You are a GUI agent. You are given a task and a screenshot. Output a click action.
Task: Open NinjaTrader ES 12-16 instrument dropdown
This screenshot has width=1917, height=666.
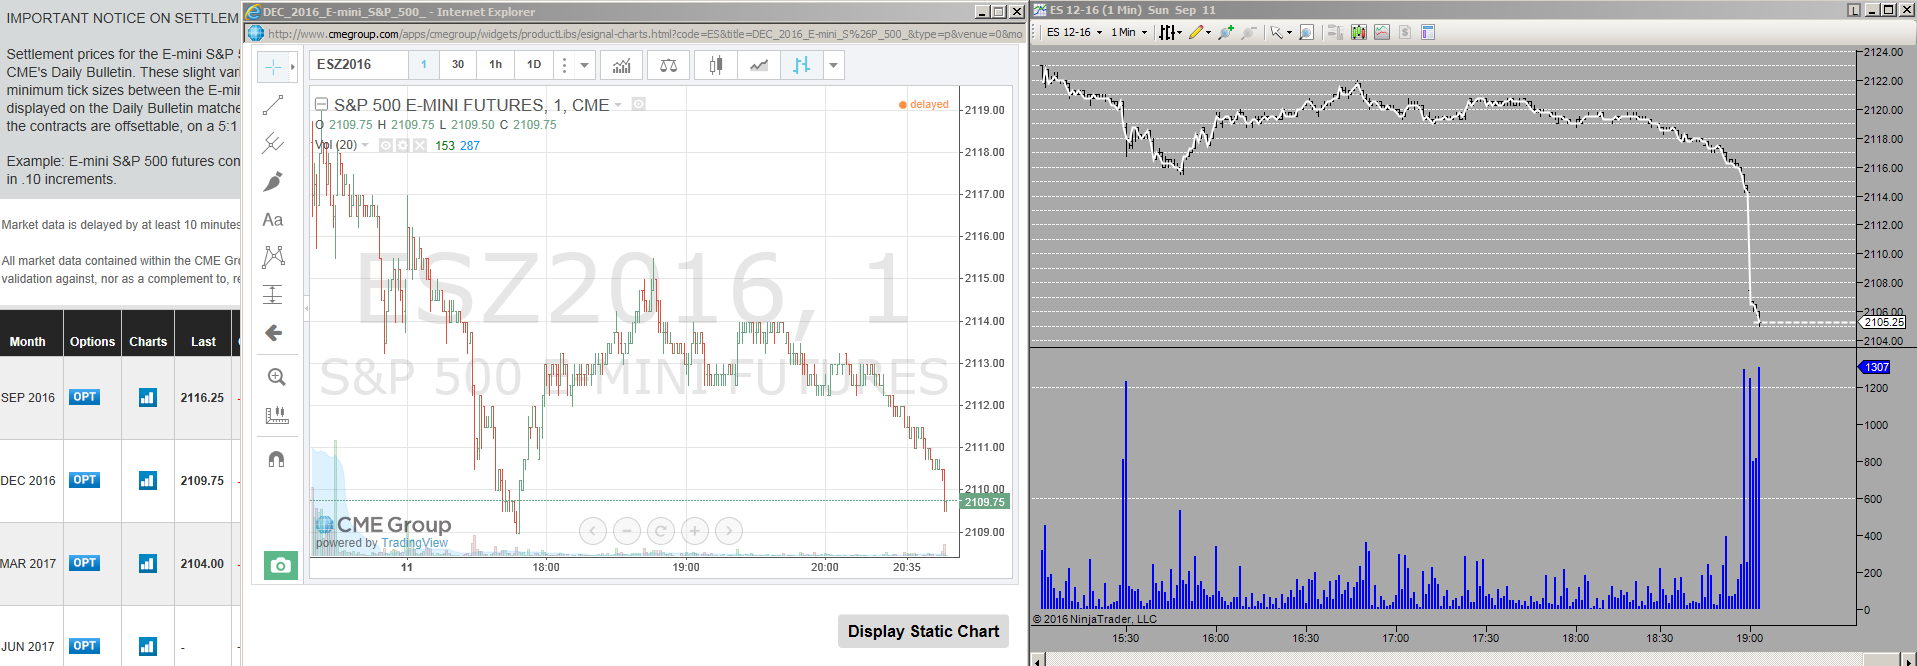pyautogui.click(x=1074, y=32)
